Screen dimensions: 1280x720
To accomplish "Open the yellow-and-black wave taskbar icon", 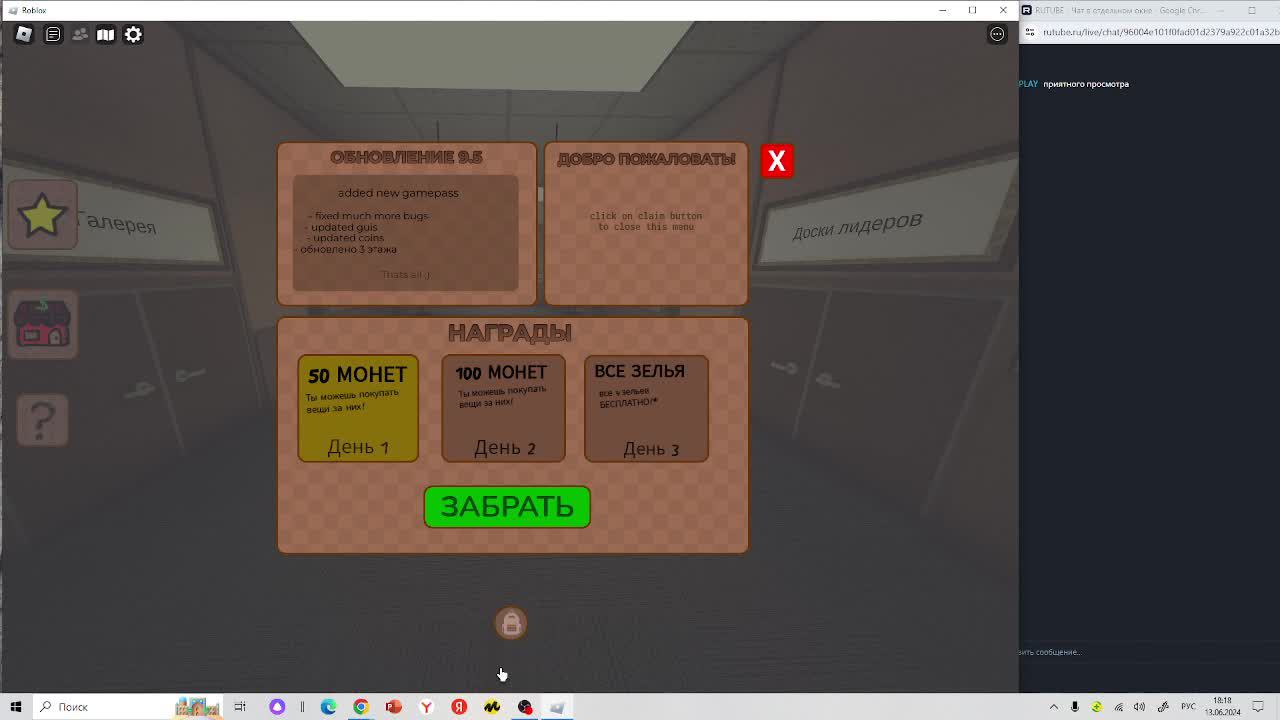I will [492, 707].
